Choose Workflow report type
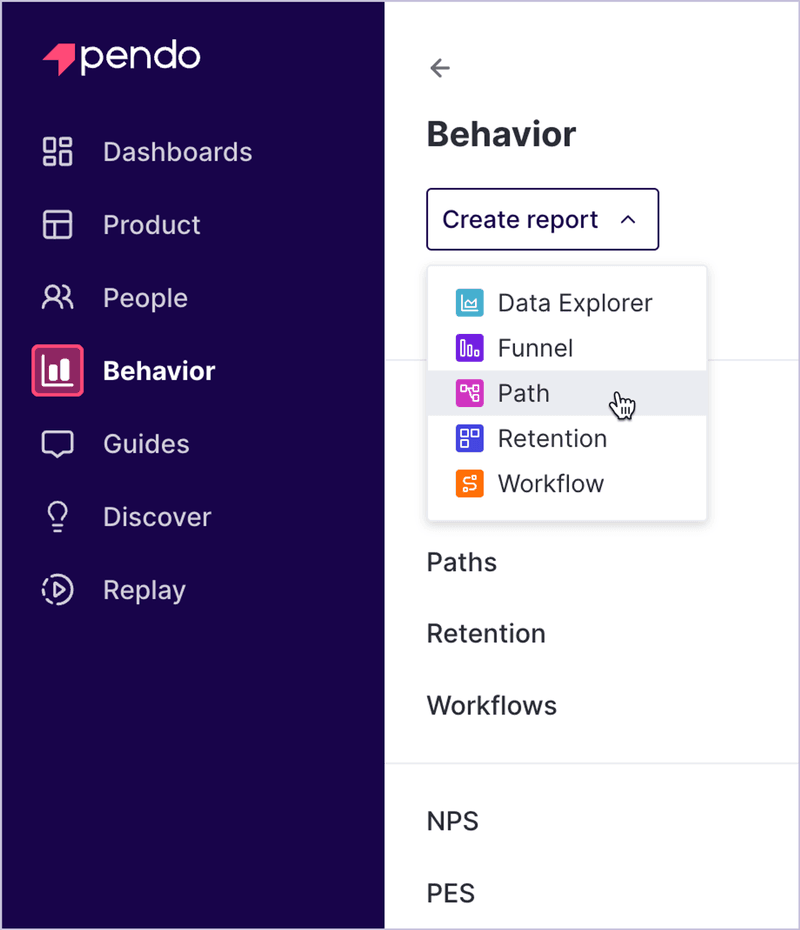The width and height of the screenshot is (800, 930). tap(550, 484)
